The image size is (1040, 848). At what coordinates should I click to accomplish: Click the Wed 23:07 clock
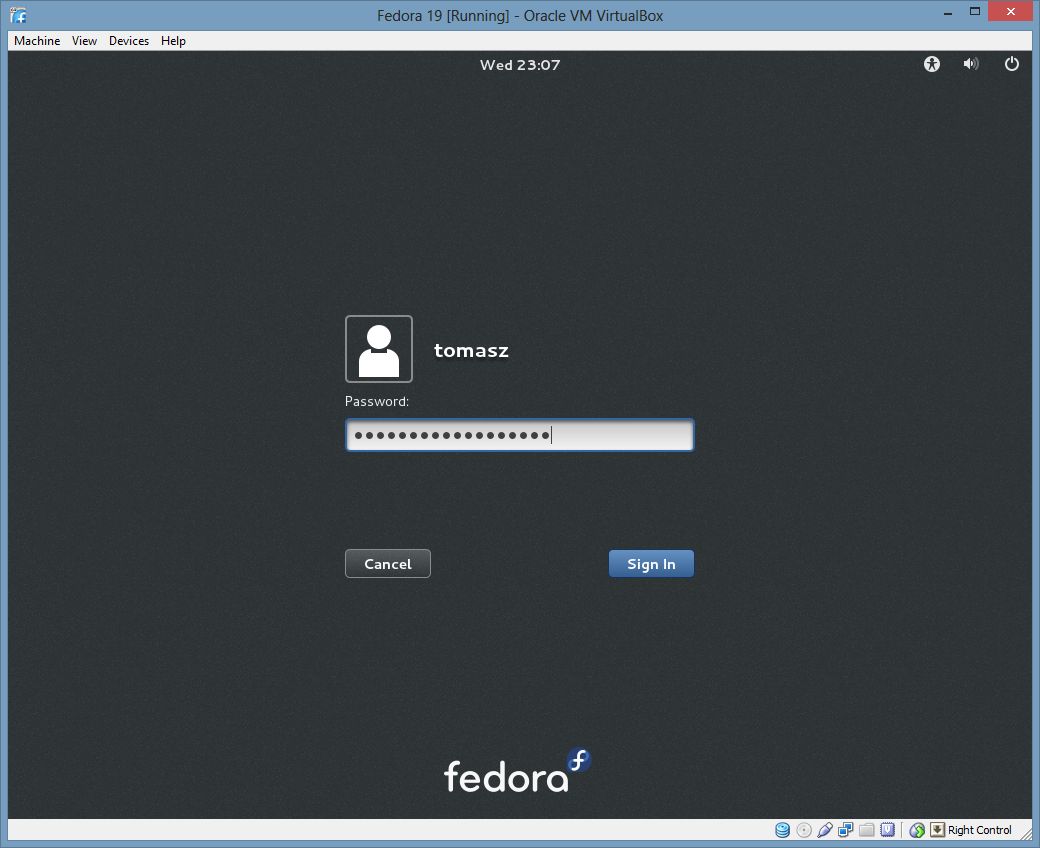[520, 65]
